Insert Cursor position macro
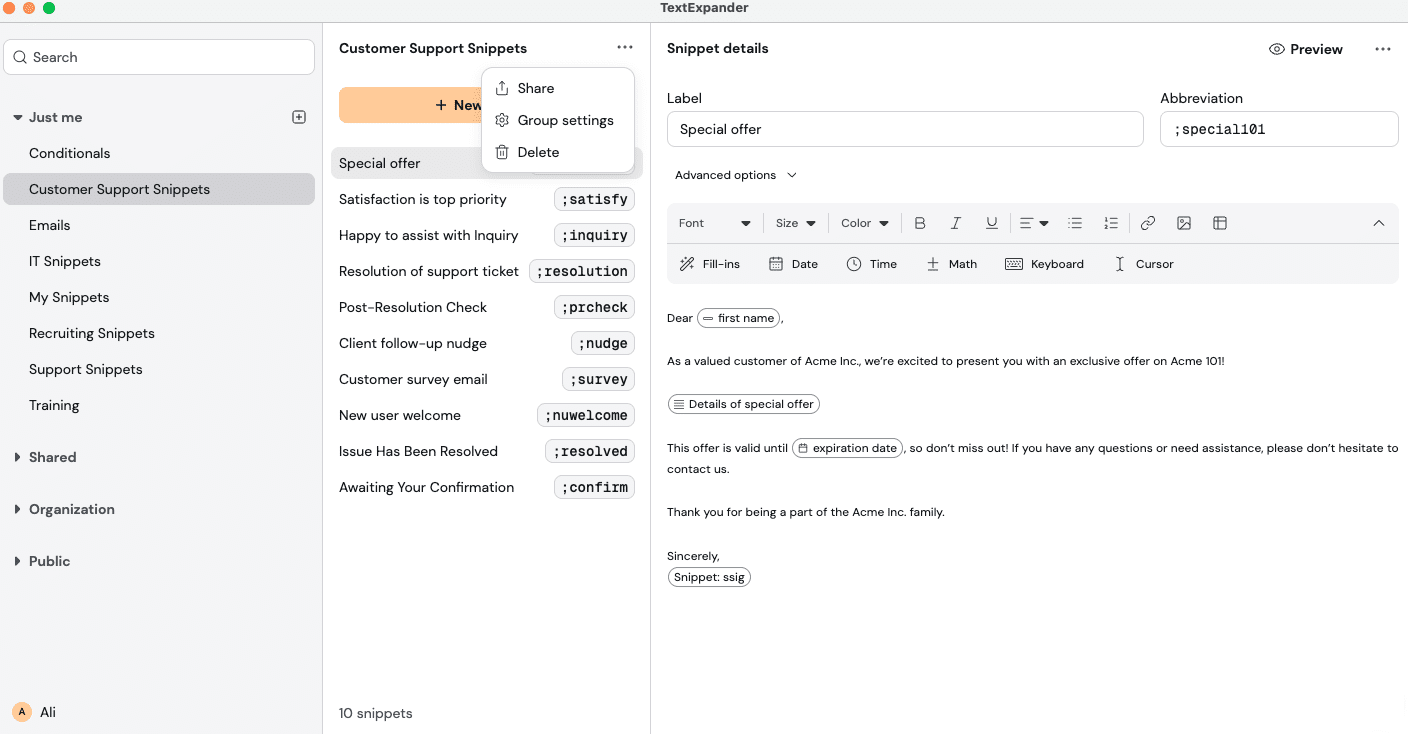 [x=1144, y=264]
